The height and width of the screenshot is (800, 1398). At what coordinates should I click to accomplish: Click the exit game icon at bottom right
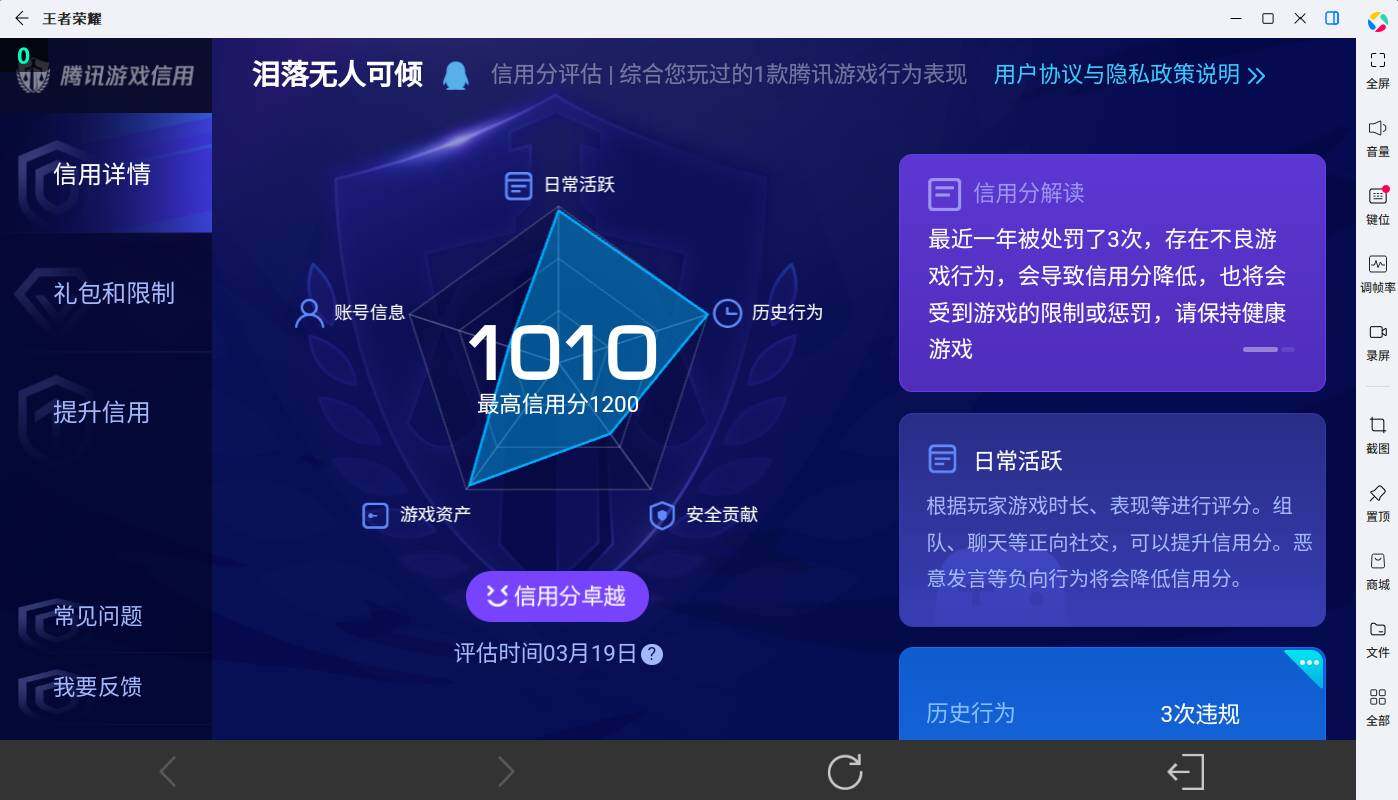tap(1185, 771)
